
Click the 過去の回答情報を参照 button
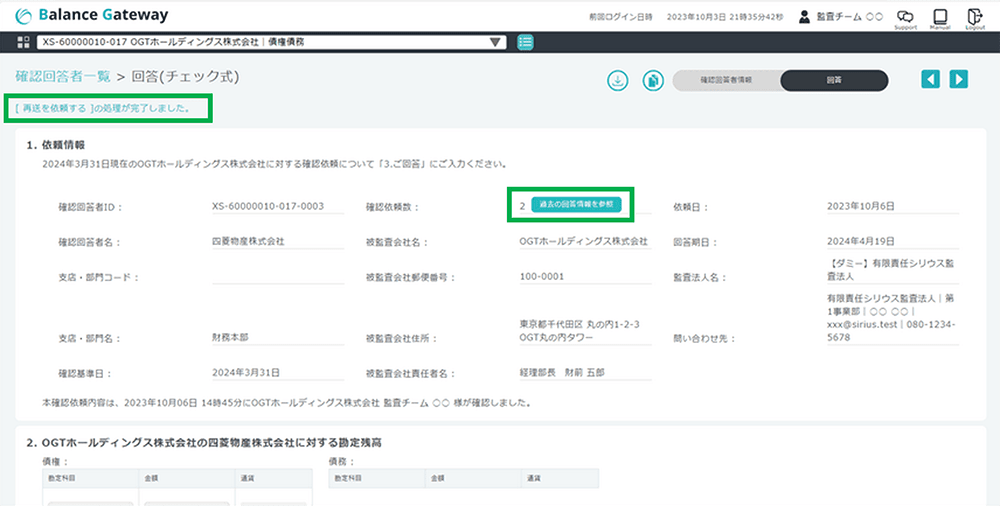(576, 204)
